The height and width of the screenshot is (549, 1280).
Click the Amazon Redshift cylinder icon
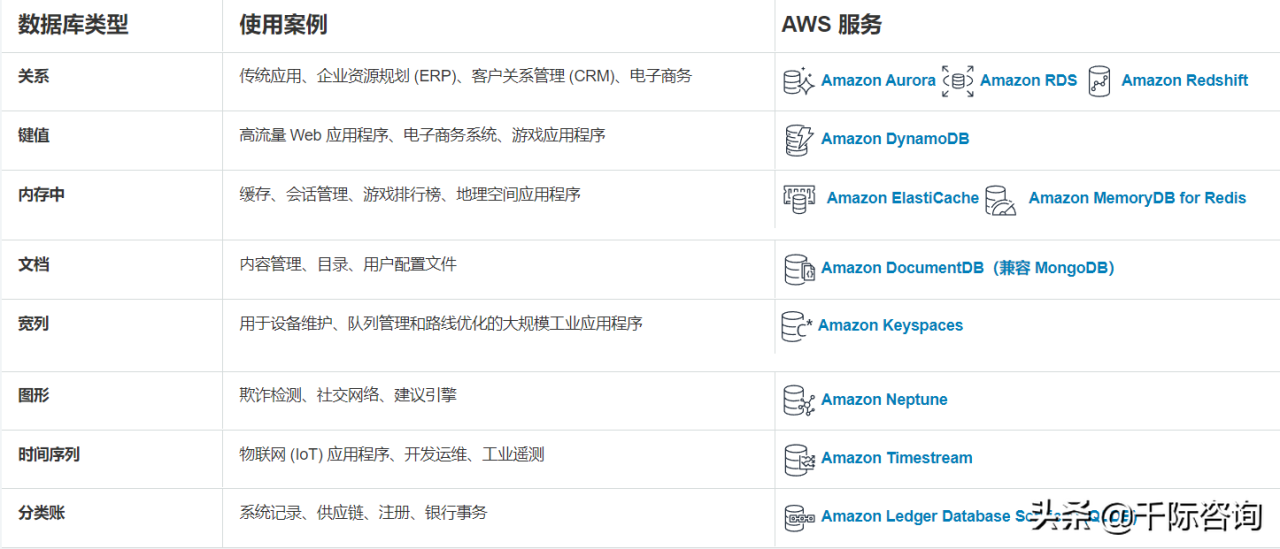[x=1099, y=81]
